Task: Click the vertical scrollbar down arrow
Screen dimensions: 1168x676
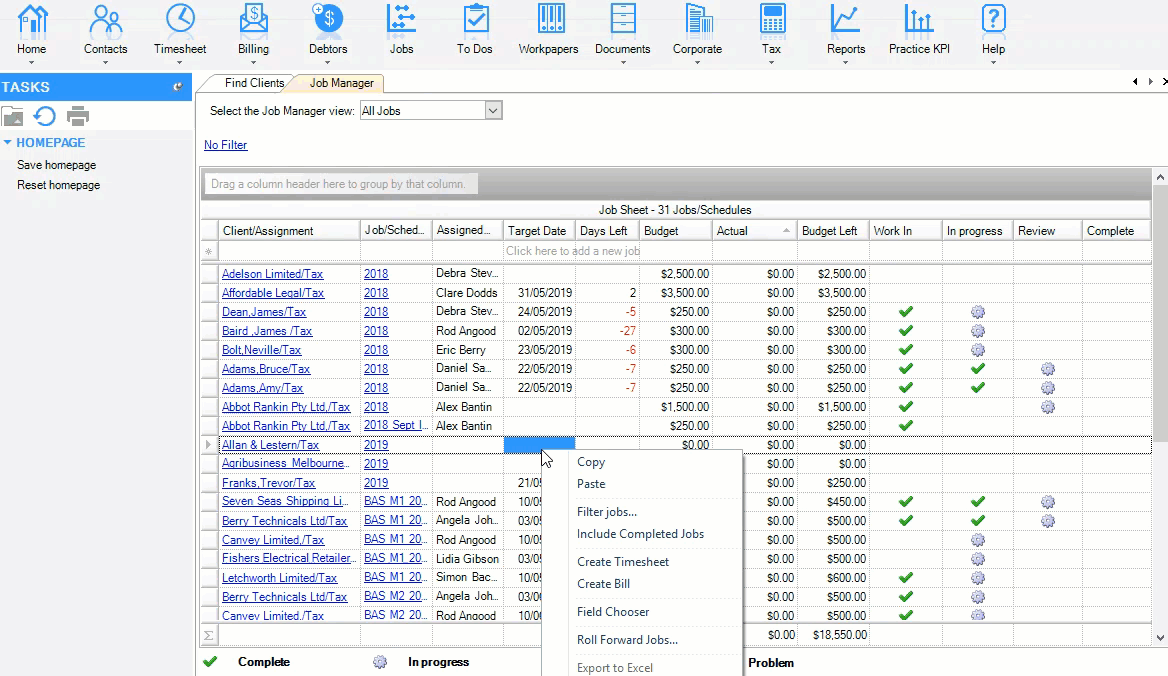Action: point(1160,638)
